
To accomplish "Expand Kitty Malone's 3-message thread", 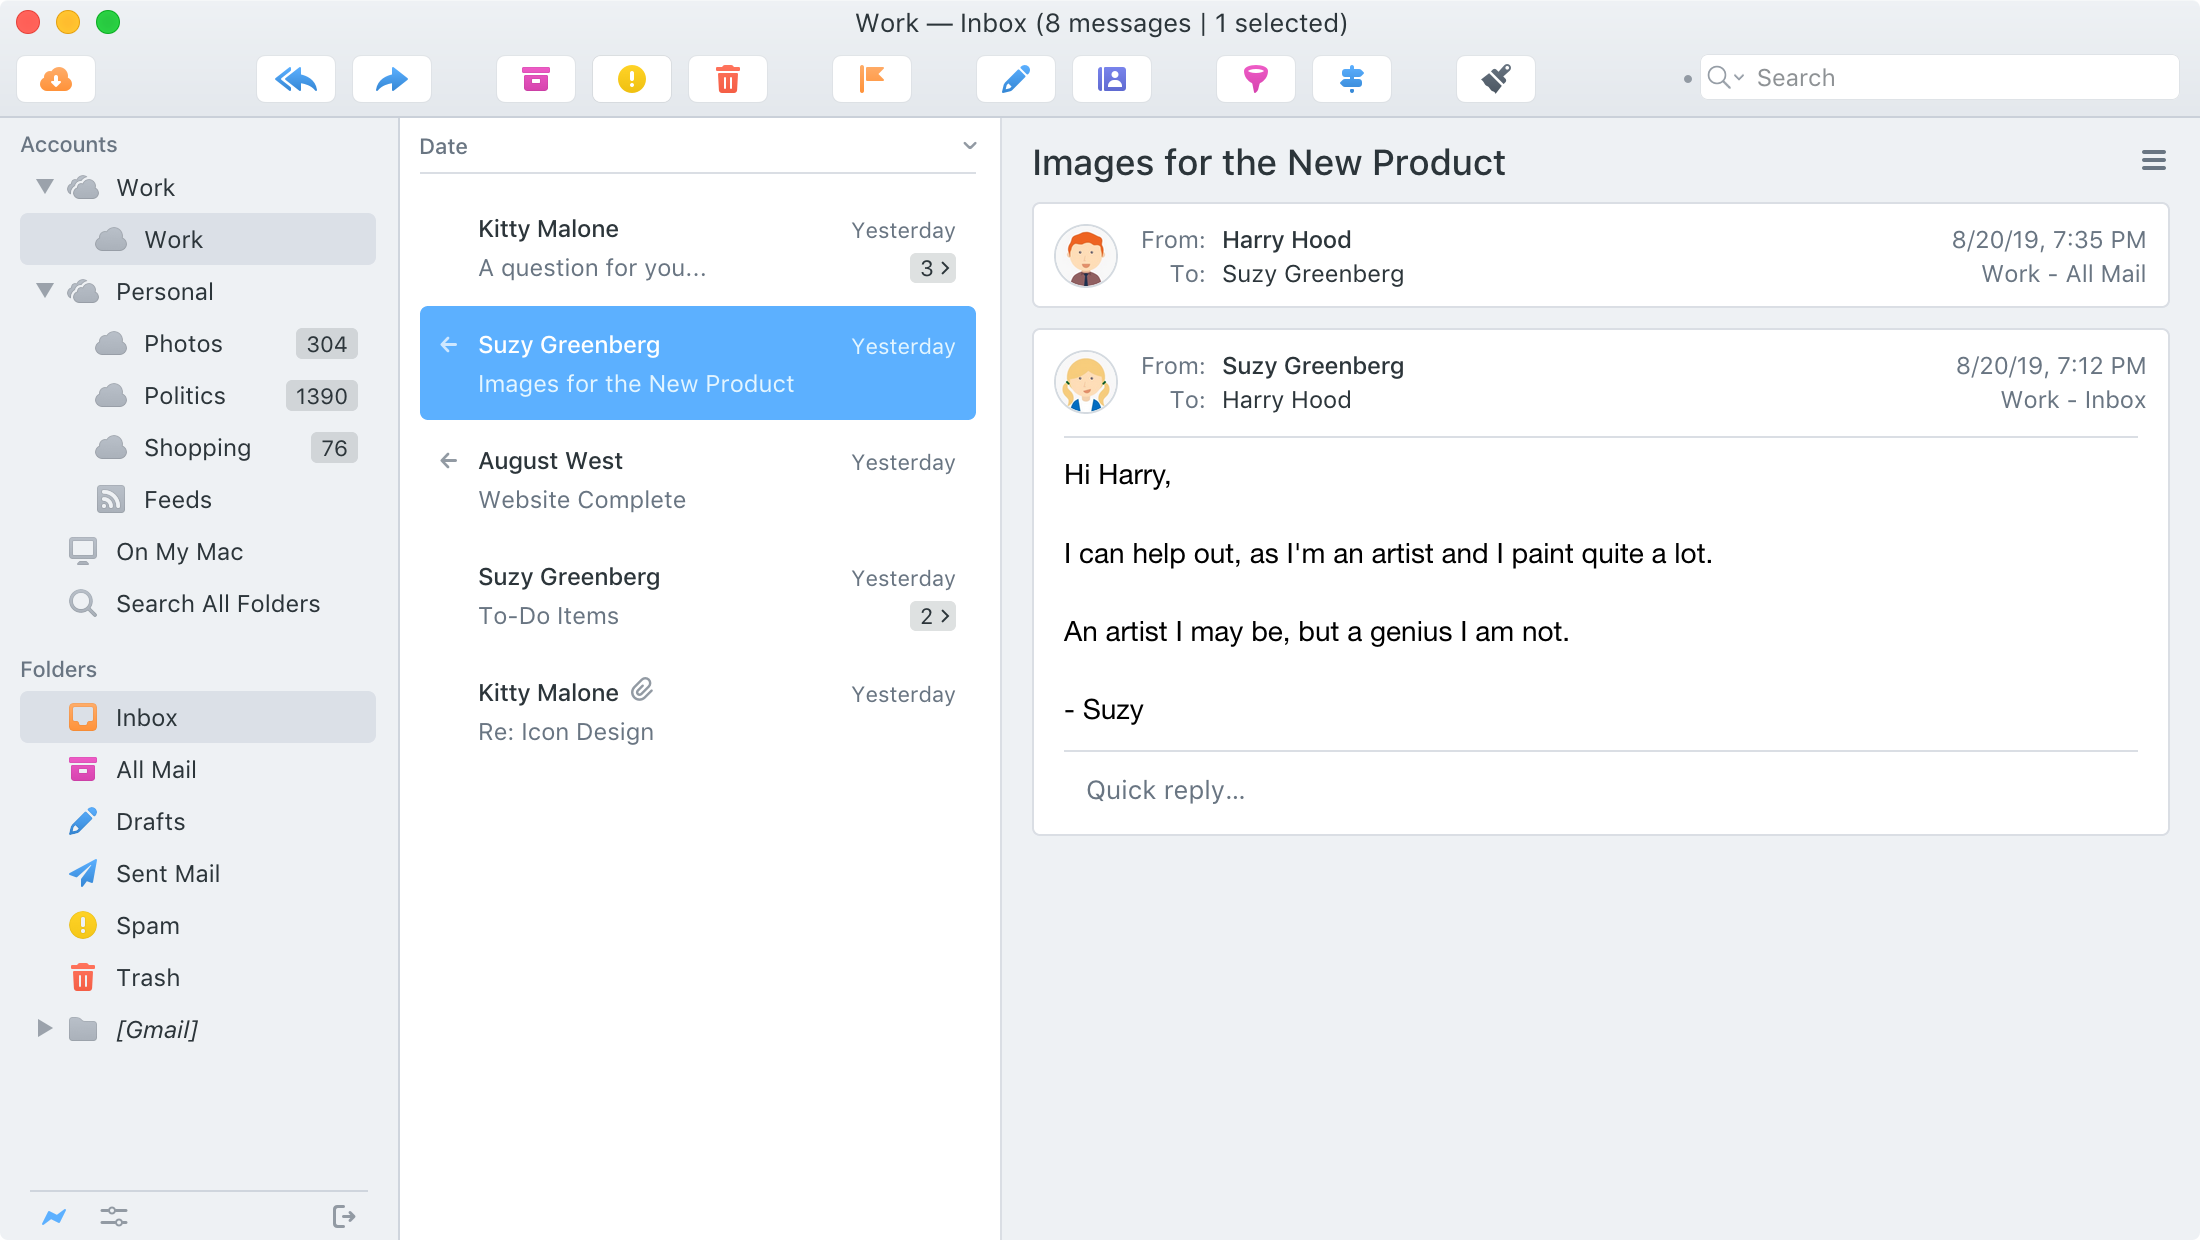I will (933, 268).
